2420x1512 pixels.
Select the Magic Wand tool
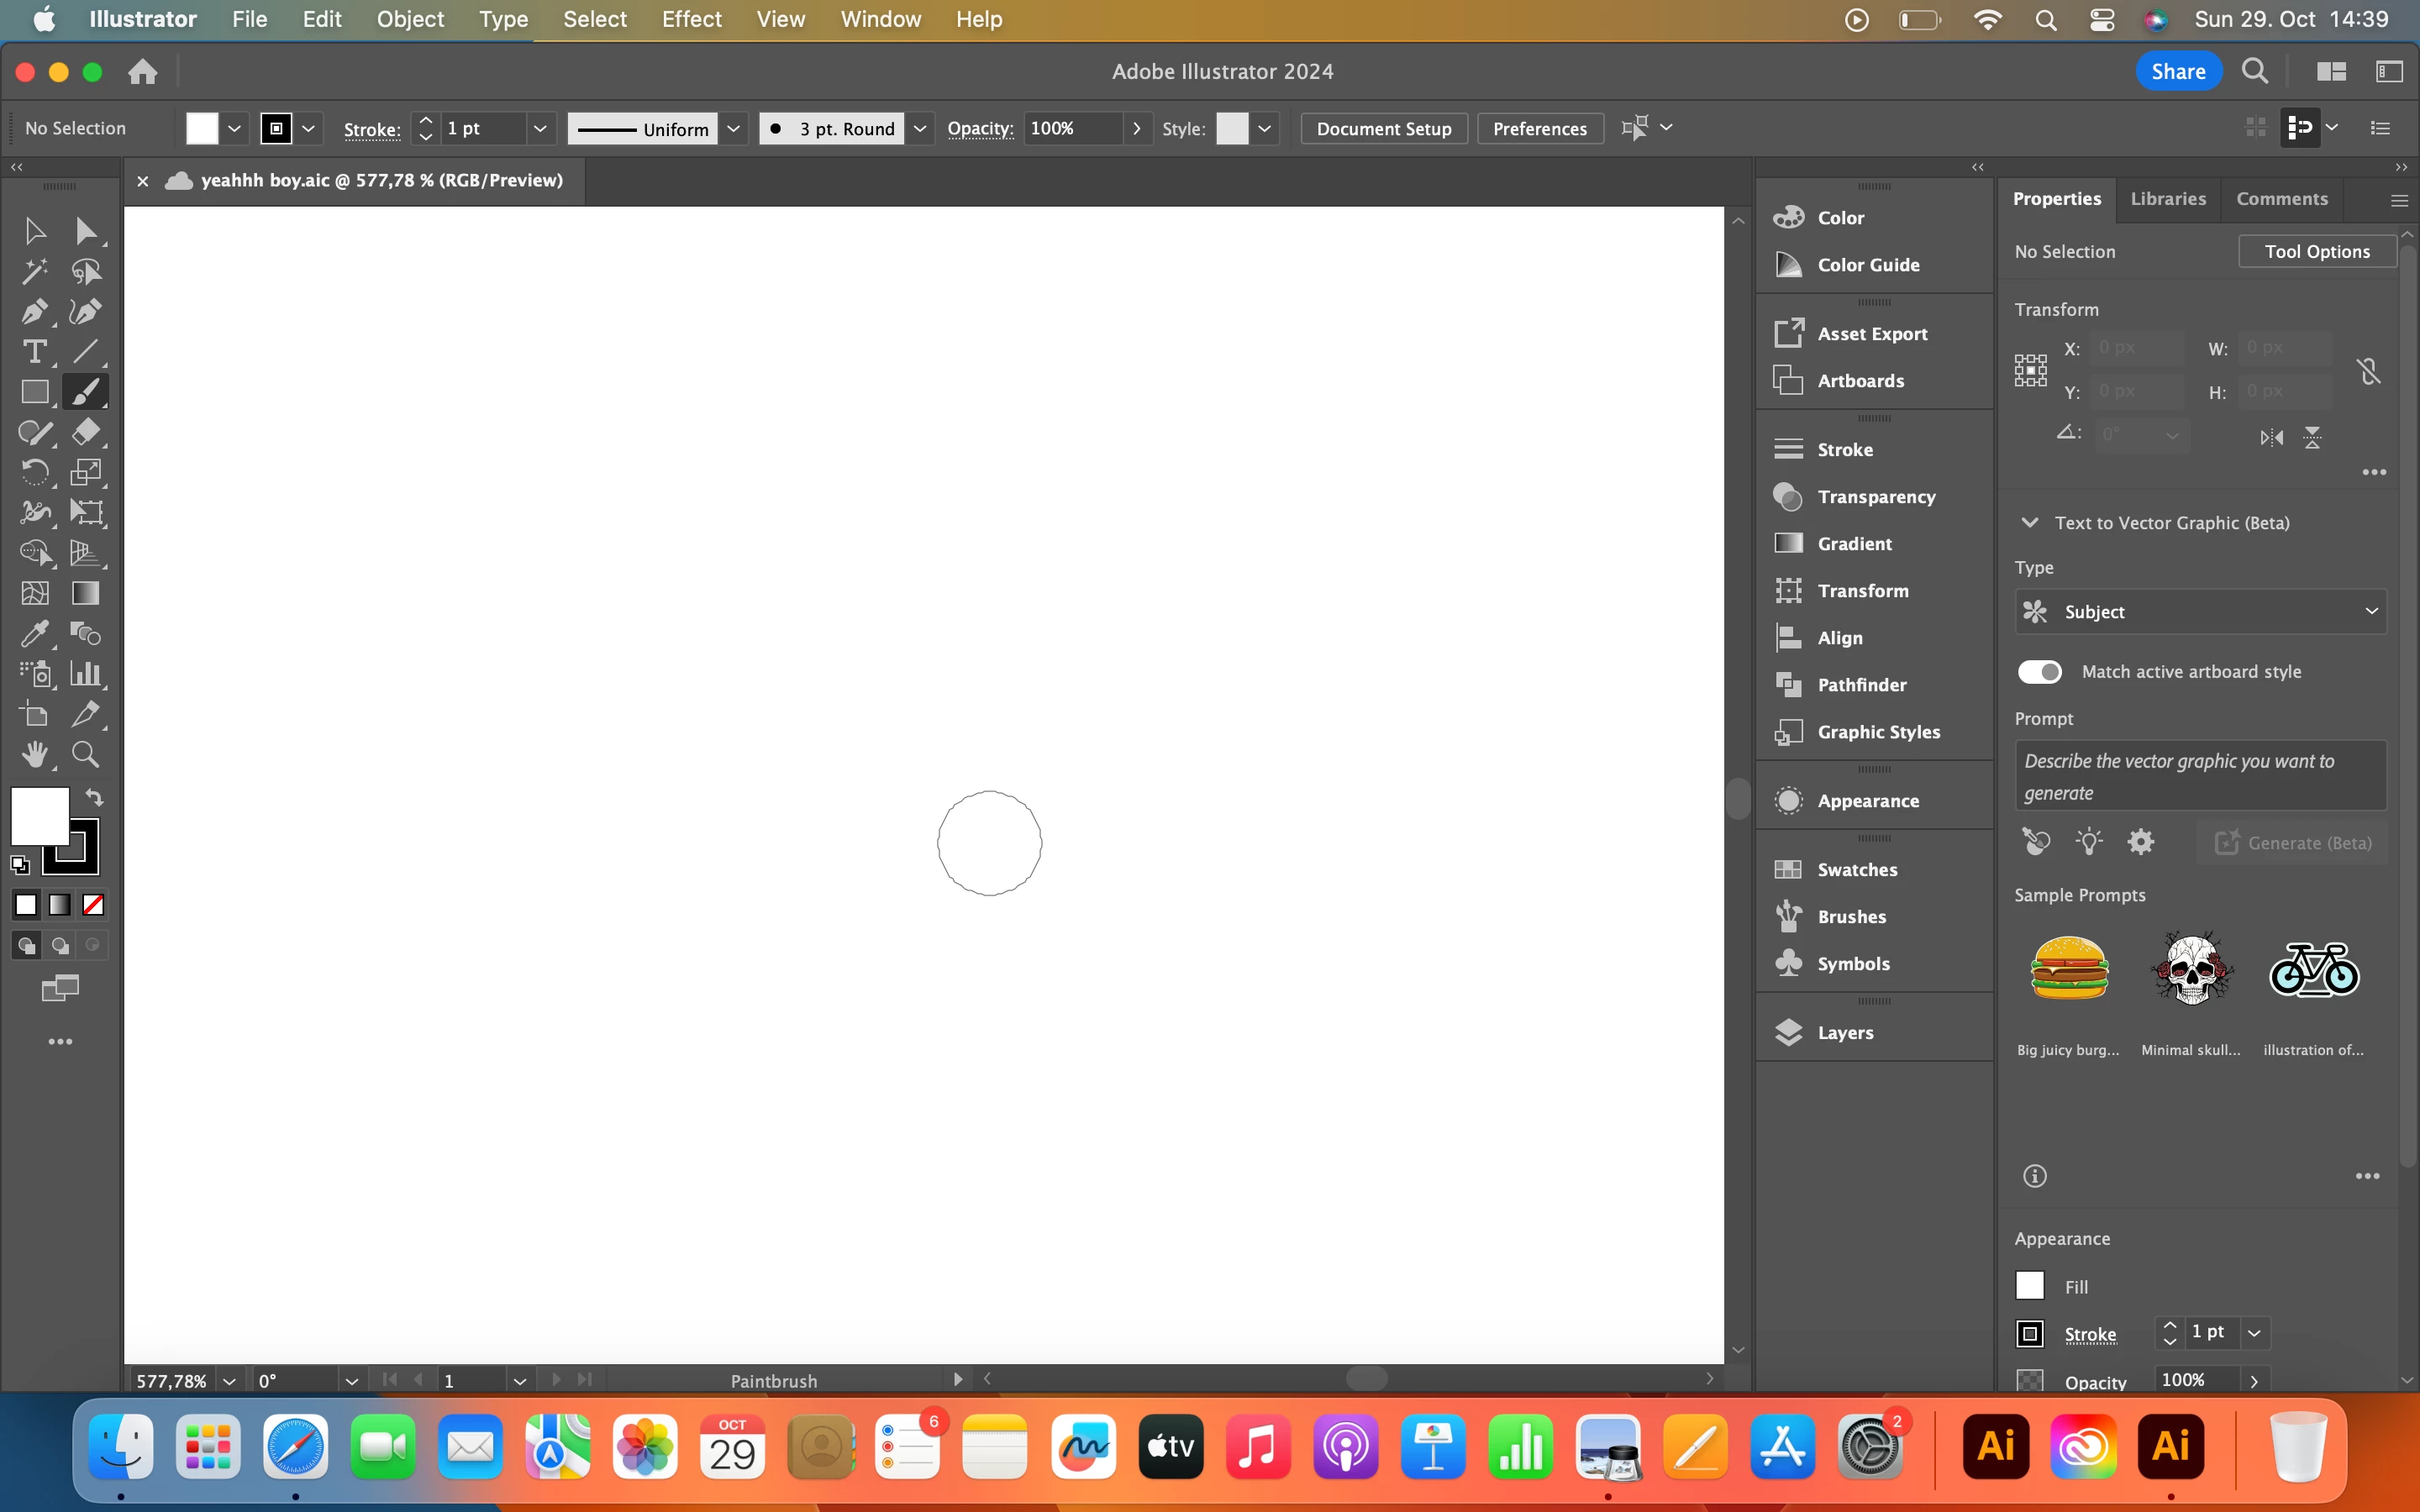coord(34,272)
